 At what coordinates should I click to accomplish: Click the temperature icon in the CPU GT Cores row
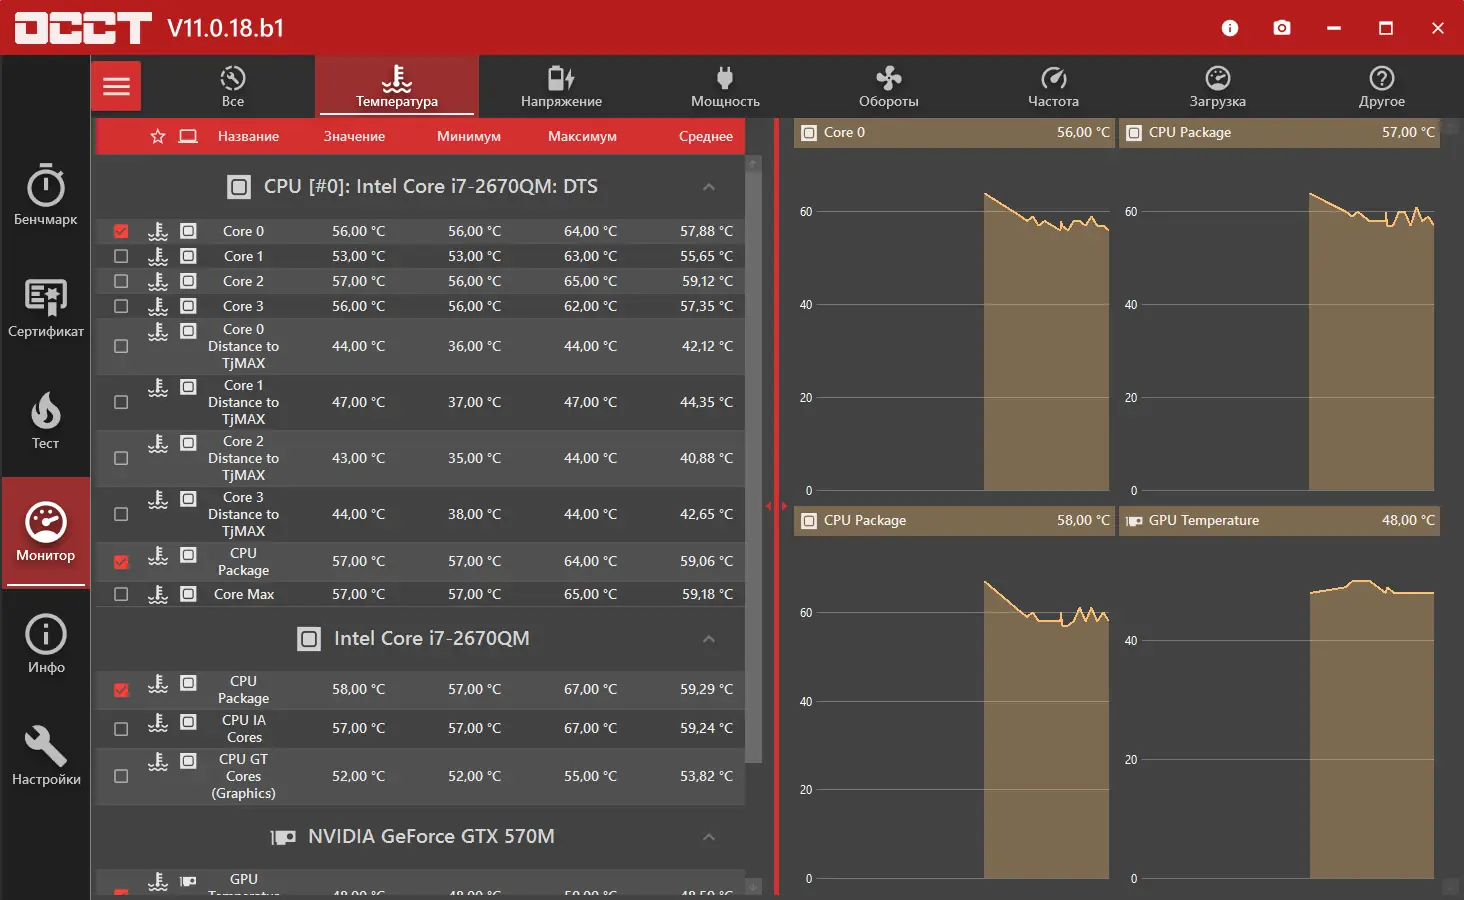click(x=158, y=762)
